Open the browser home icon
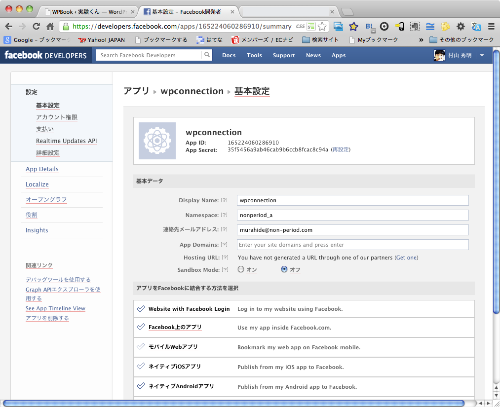The image size is (500, 407). [x=50, y=26]
